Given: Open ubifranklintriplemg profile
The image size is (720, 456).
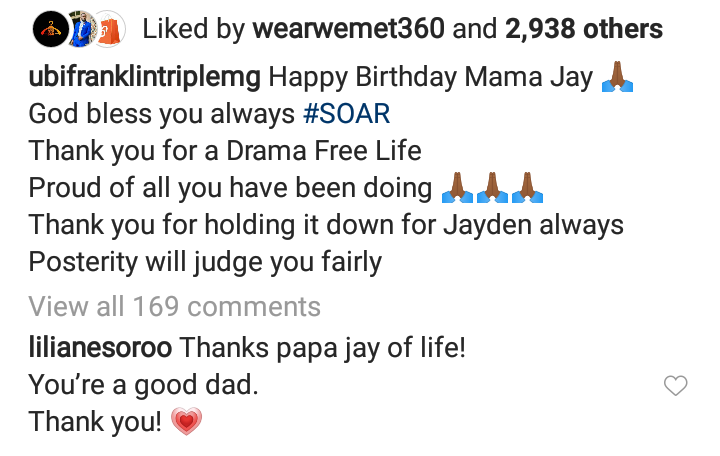Looking at the screenshot, I should pyautogui.click(x=145, y=77).
